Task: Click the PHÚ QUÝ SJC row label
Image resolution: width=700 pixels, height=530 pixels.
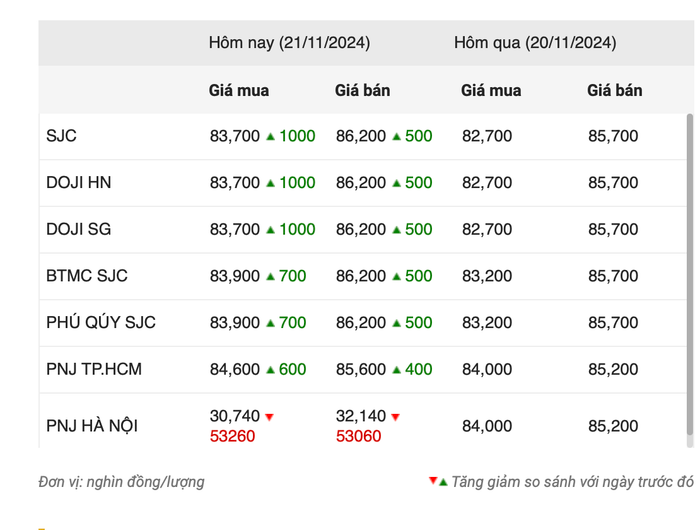Action: point(101,322)
